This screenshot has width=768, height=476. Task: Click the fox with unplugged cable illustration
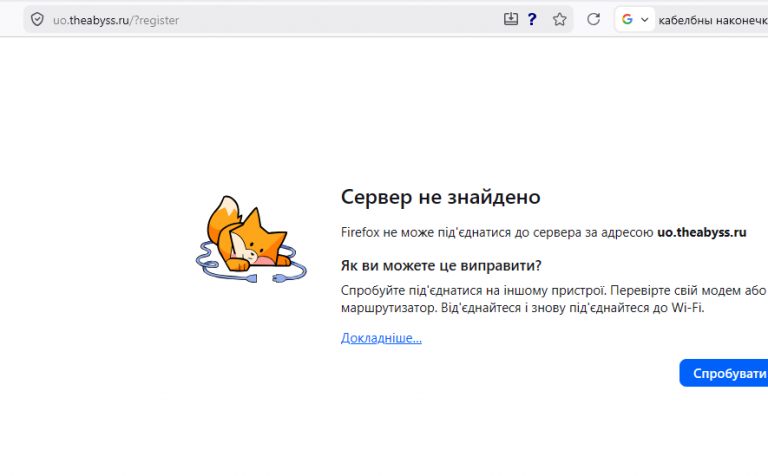[x=251, y=239]
